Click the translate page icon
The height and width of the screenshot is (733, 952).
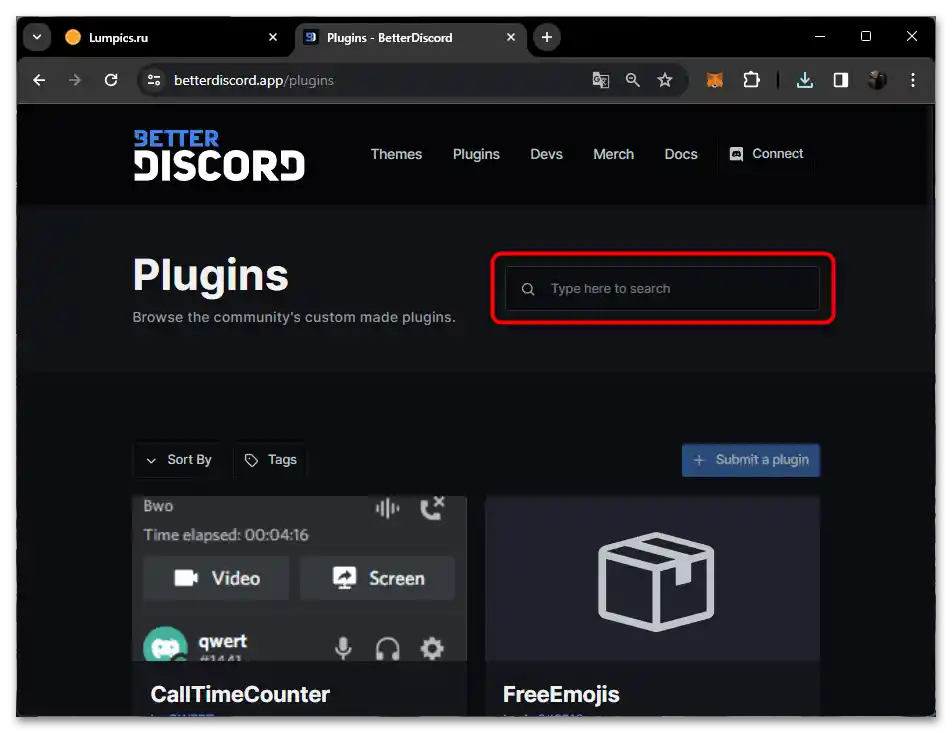600,80
